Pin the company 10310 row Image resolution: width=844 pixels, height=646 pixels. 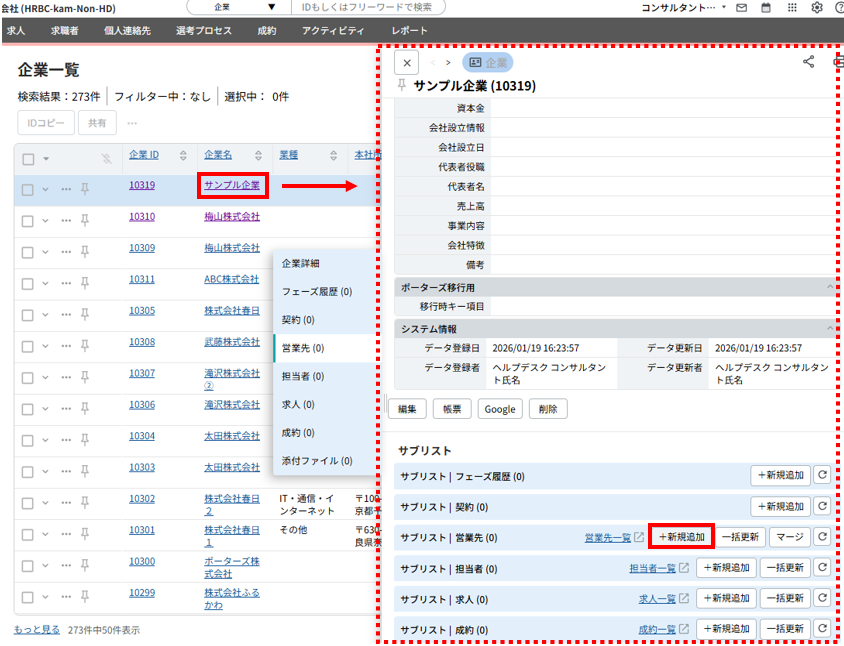tap(85, 217)
